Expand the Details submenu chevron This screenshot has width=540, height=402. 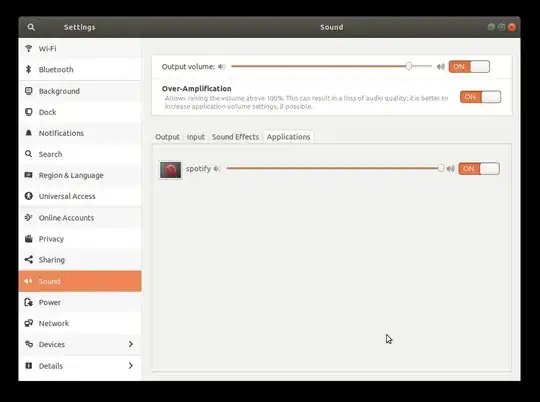[131, 365]
